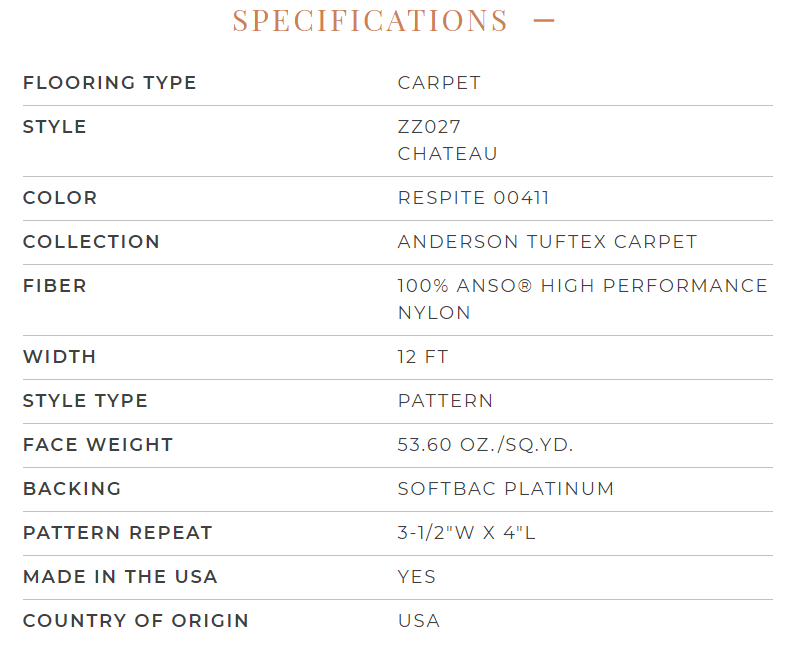Viewport: 801px width, 671px height.
Task: Click the CHATEAU style name
Action: click(x=447, y=154)
